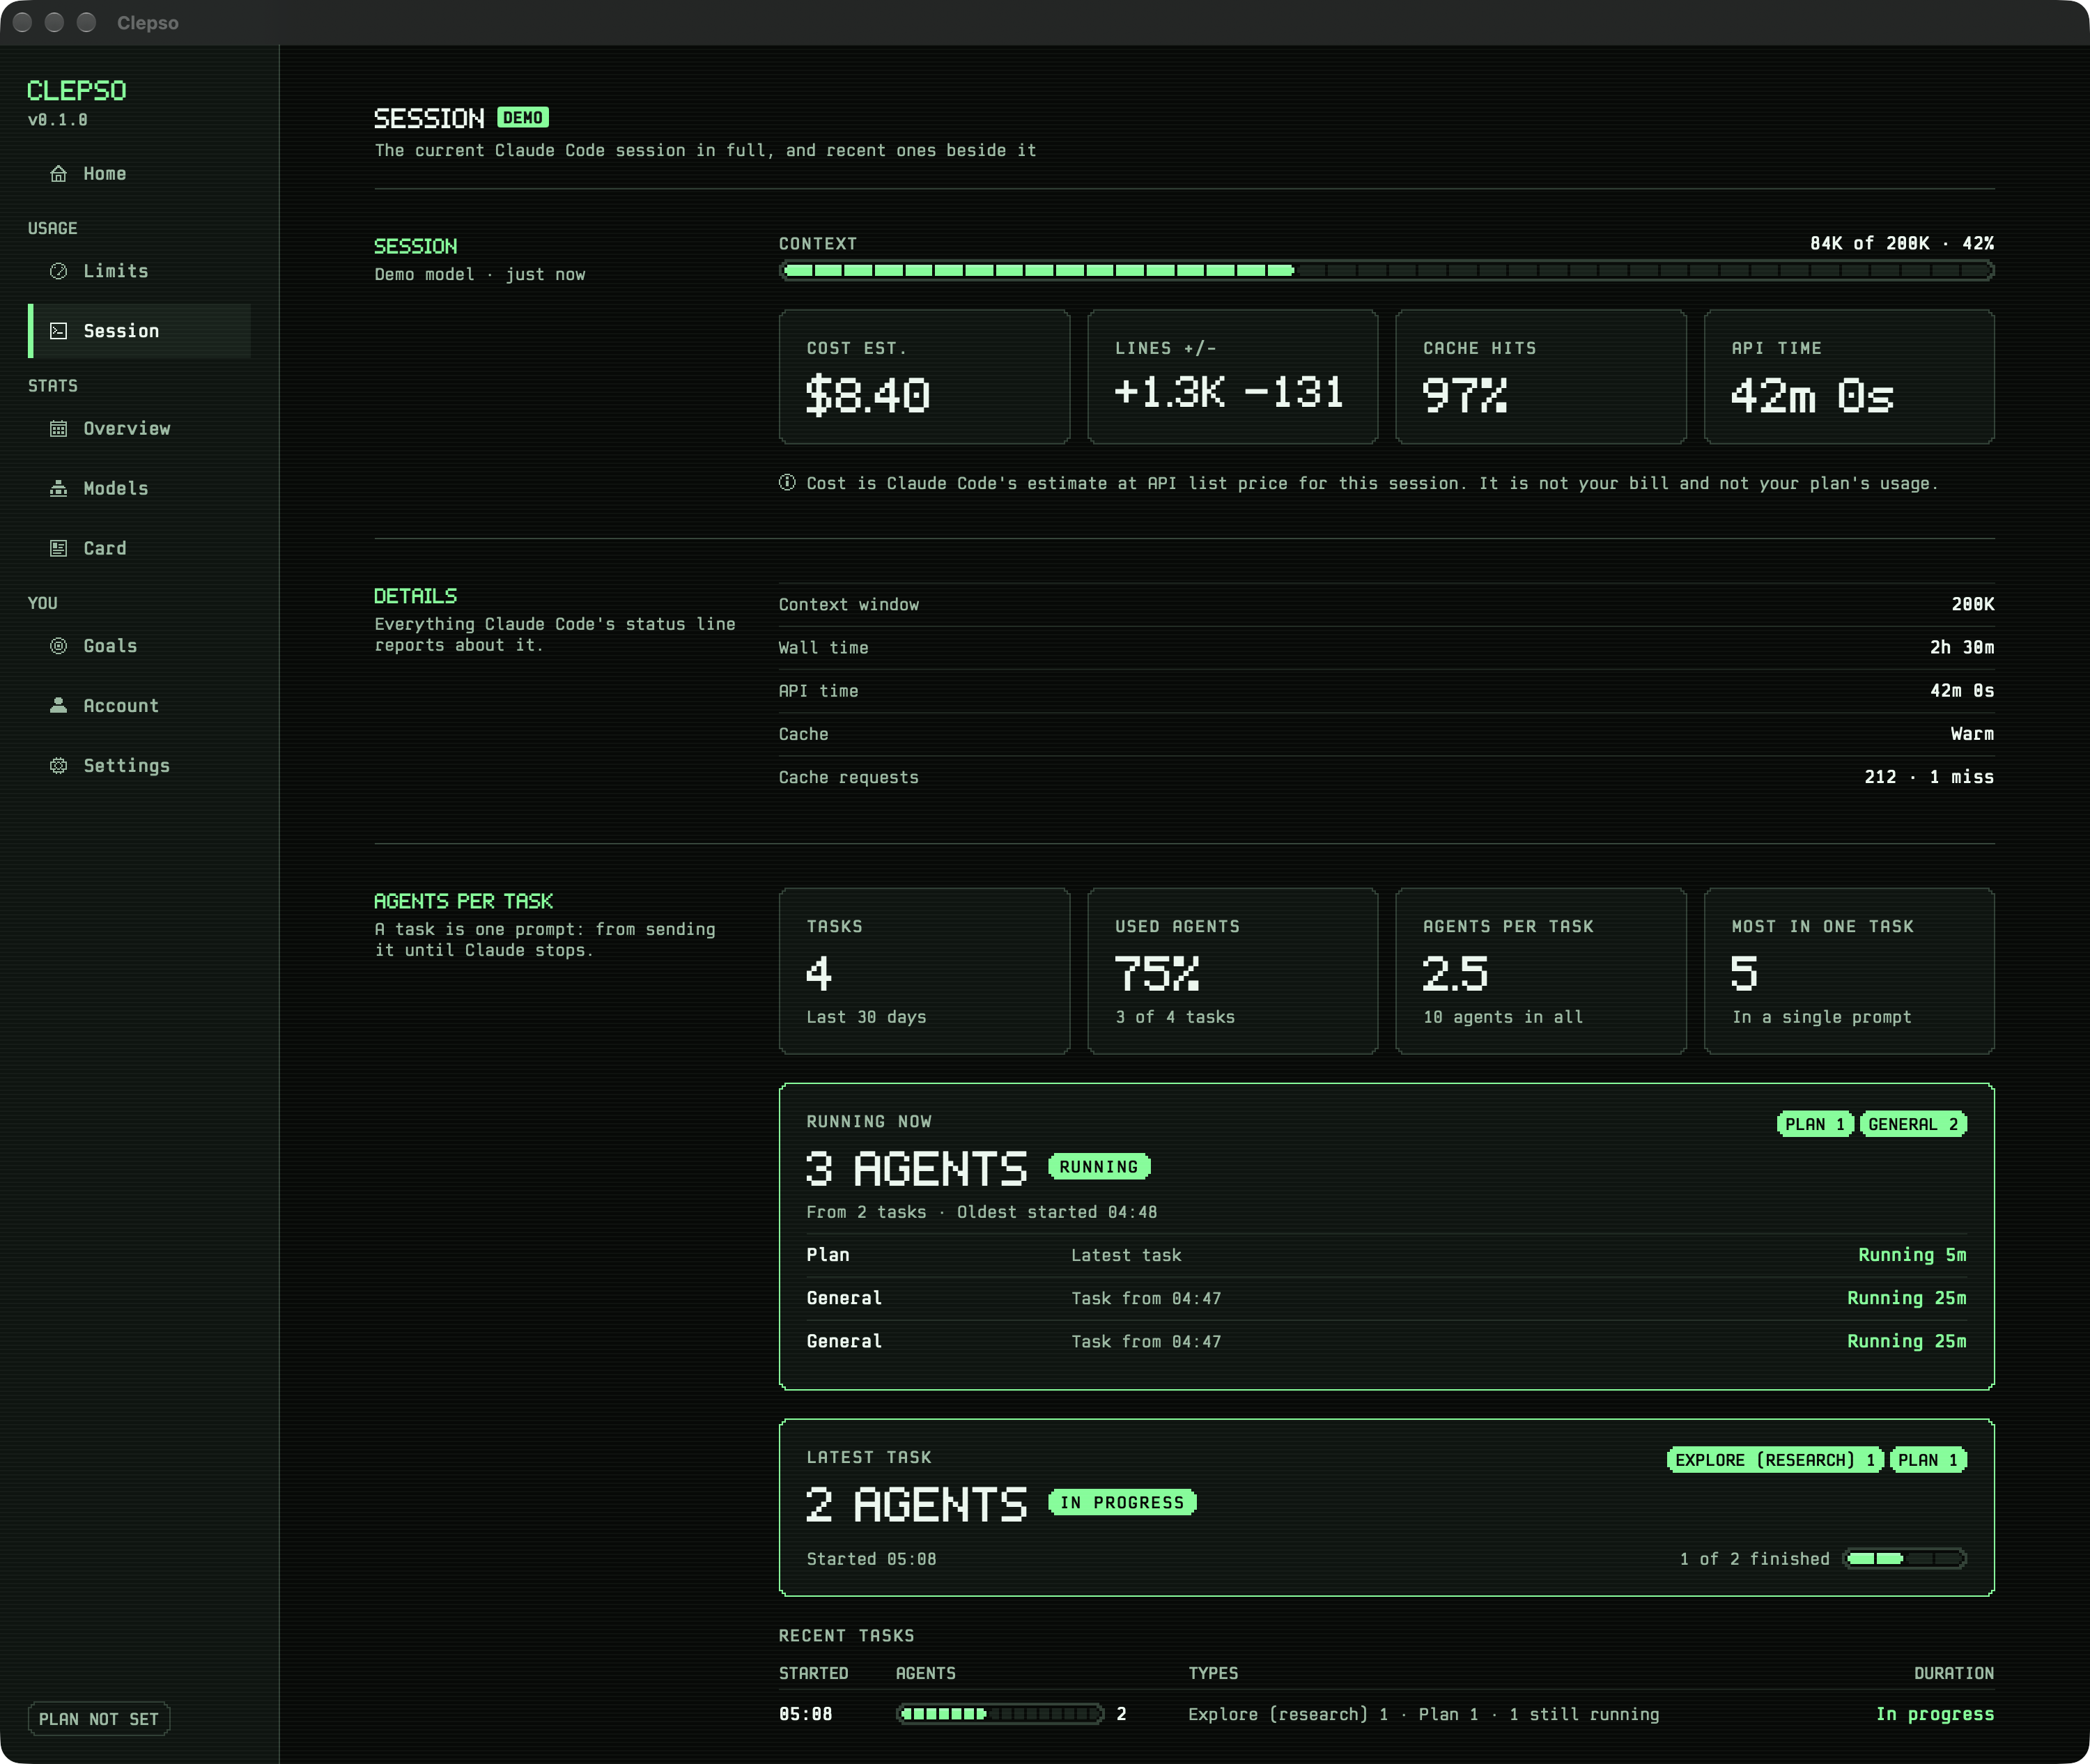Click the MOST IN ONE TASK card
This screenshot has width=2090, height=1764.
point(1849,971)
